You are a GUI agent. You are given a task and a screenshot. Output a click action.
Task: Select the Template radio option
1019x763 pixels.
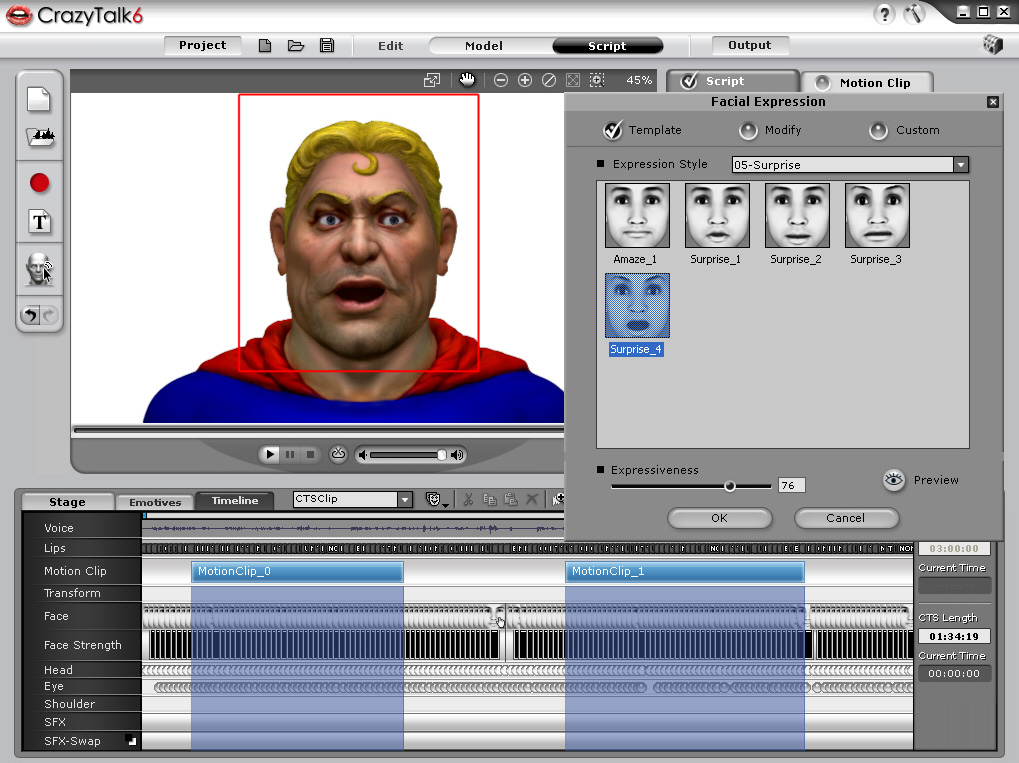click(612, 130)
